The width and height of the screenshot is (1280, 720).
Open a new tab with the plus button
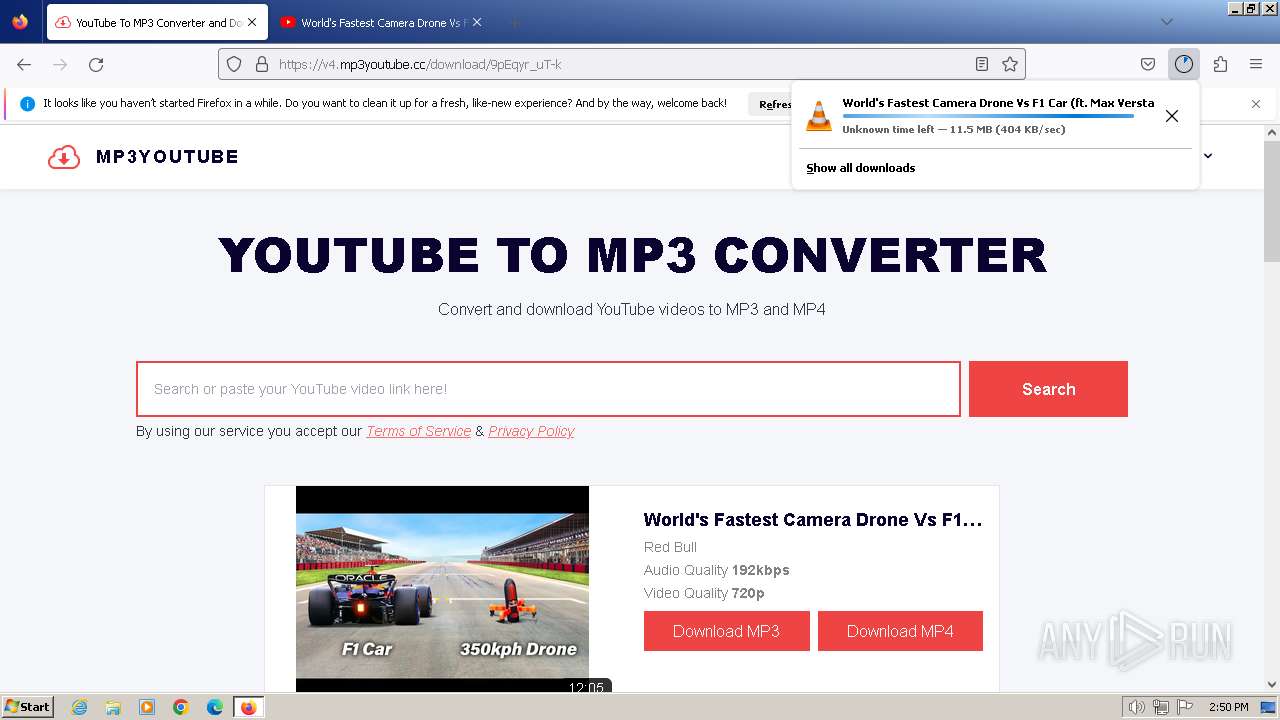pos(514,22)
